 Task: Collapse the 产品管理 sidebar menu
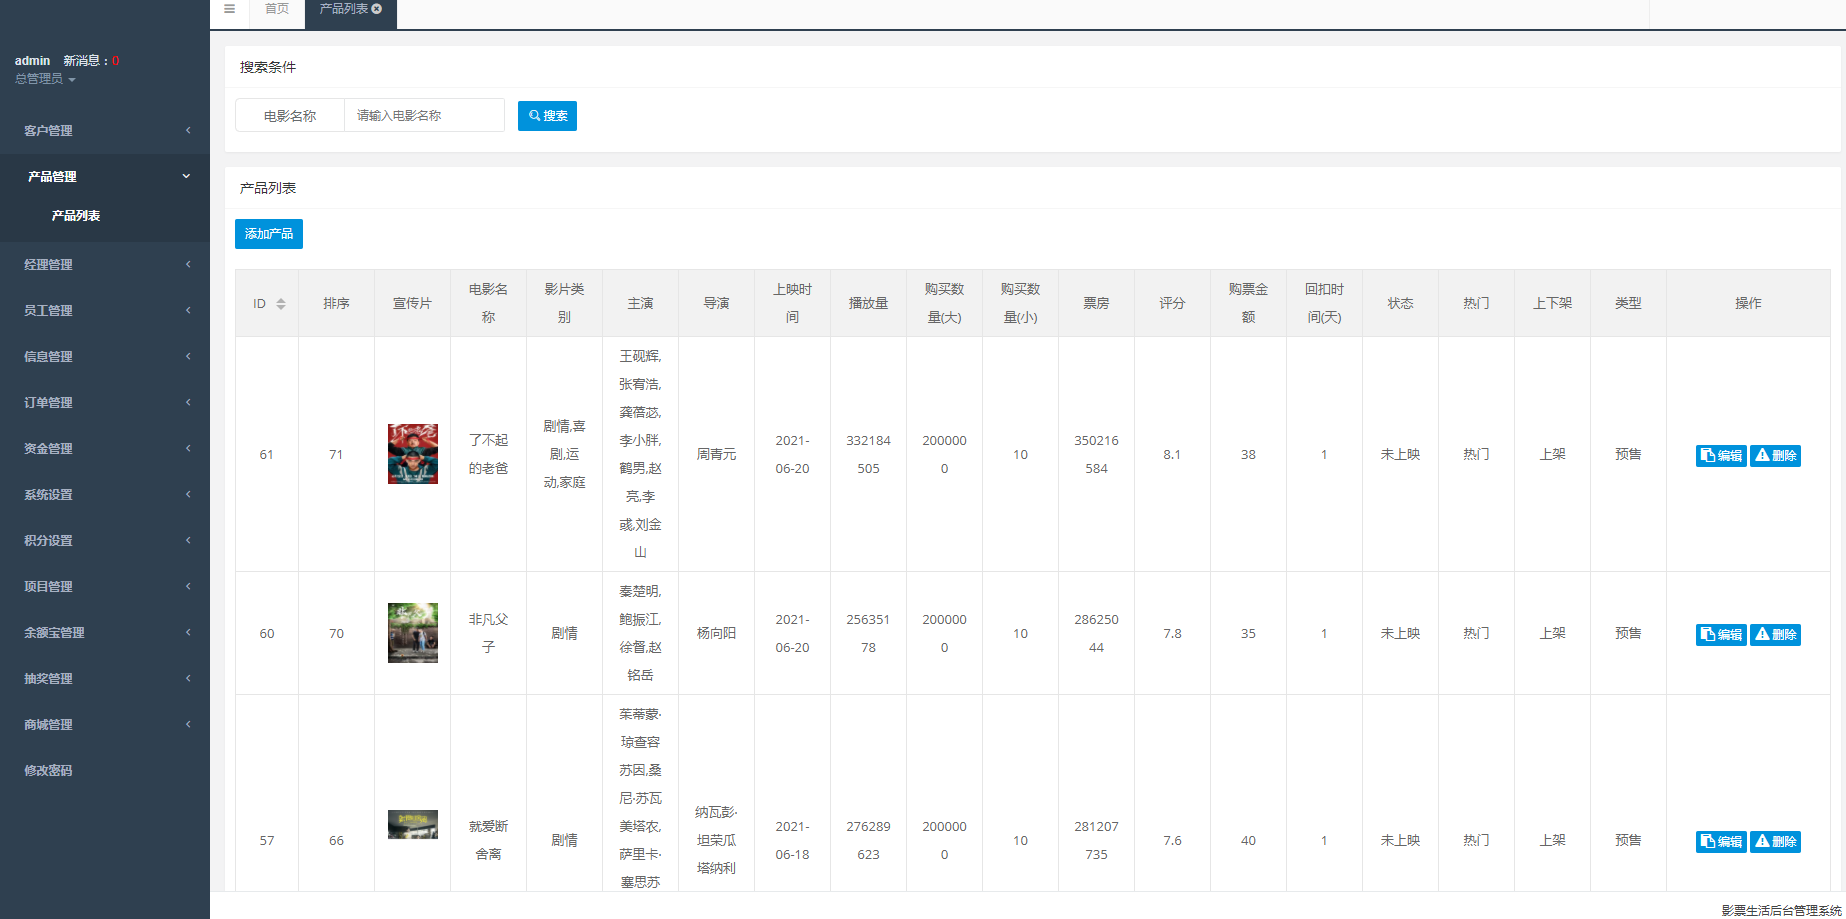click(105, 177)
